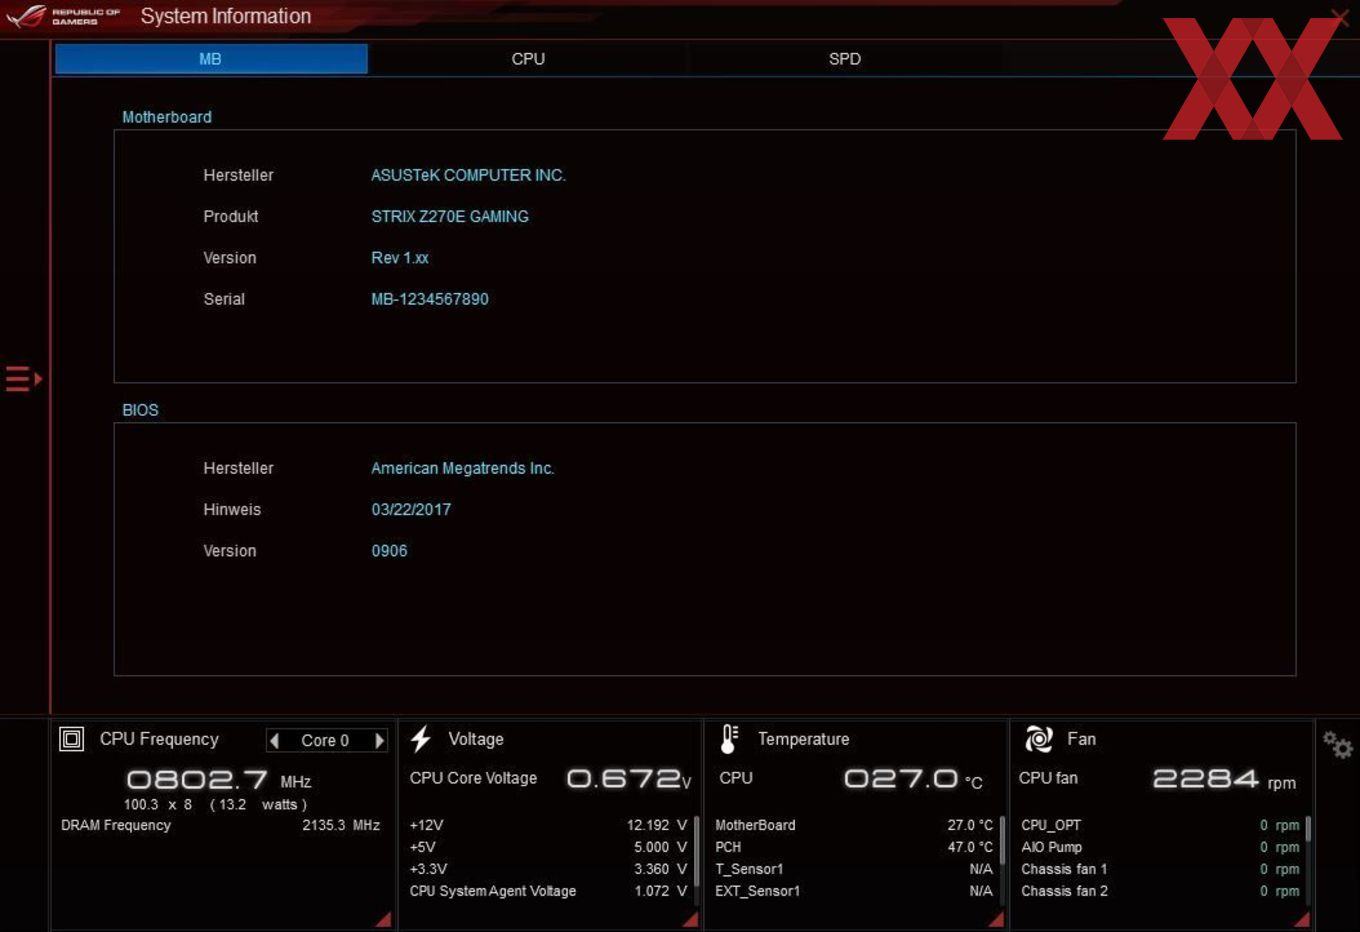Viewport: 1360px width, 932px height.
Task: Select previous core with left arrow
Action: (275, 740)
